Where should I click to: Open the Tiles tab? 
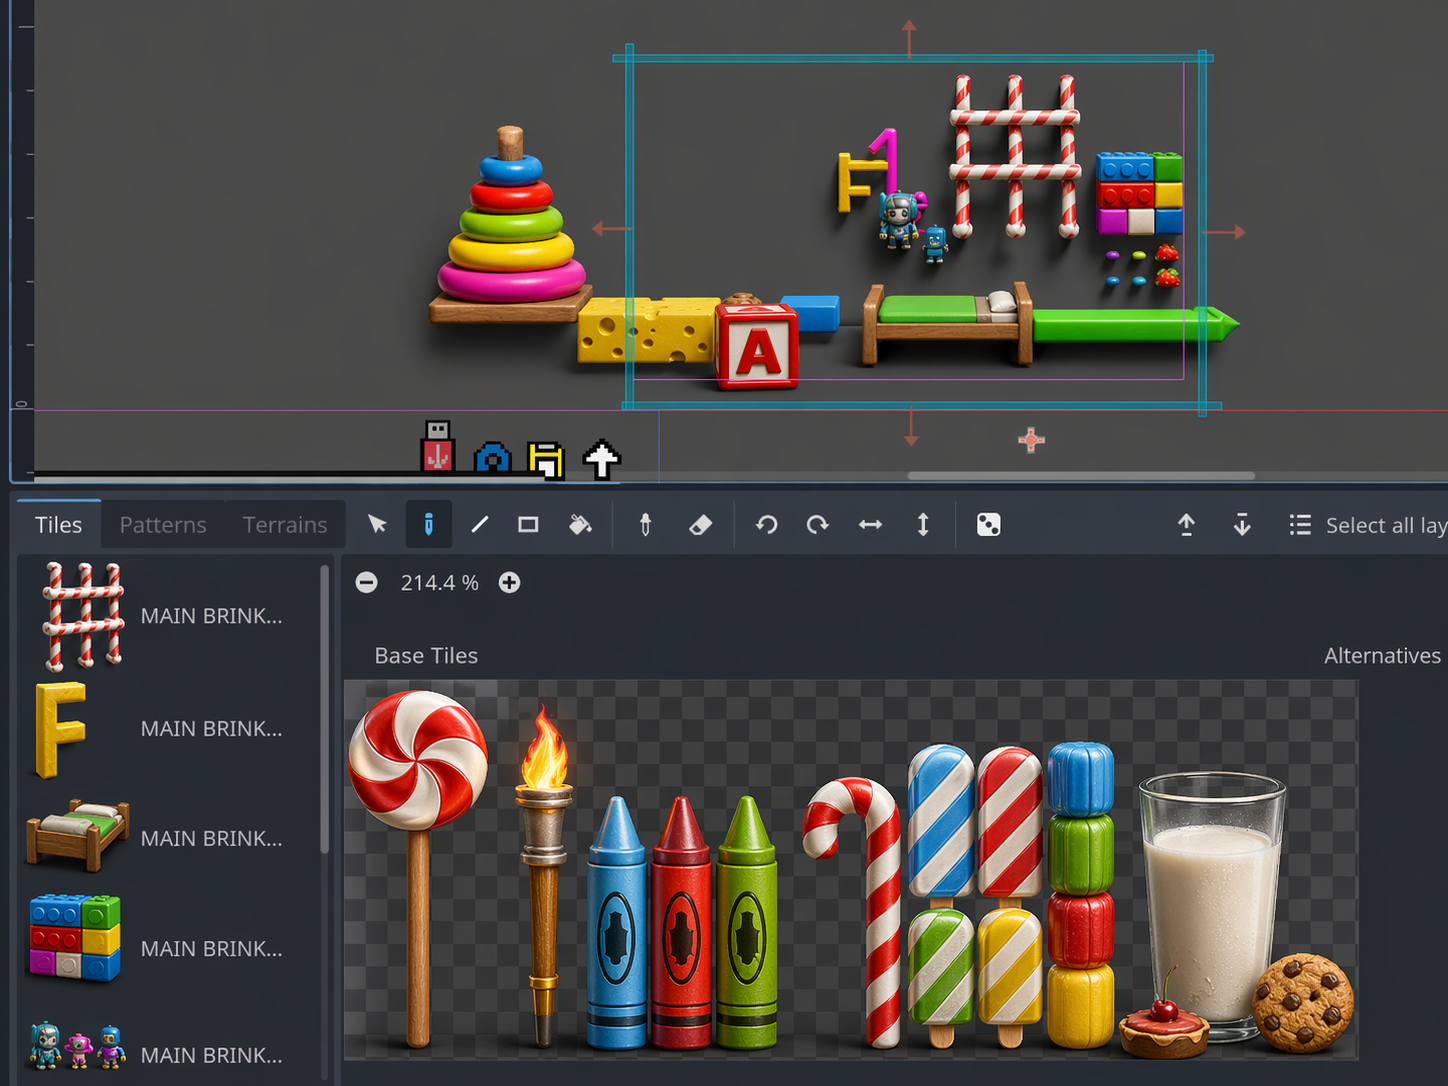pyautogui.click(x=59, y=525)
